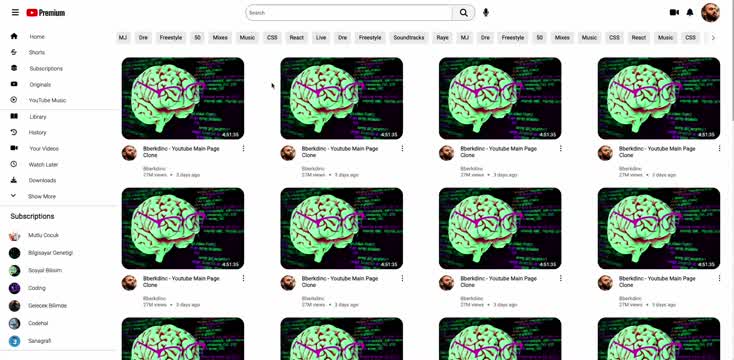Click channel avatar under second row's third video

(447, 282)
